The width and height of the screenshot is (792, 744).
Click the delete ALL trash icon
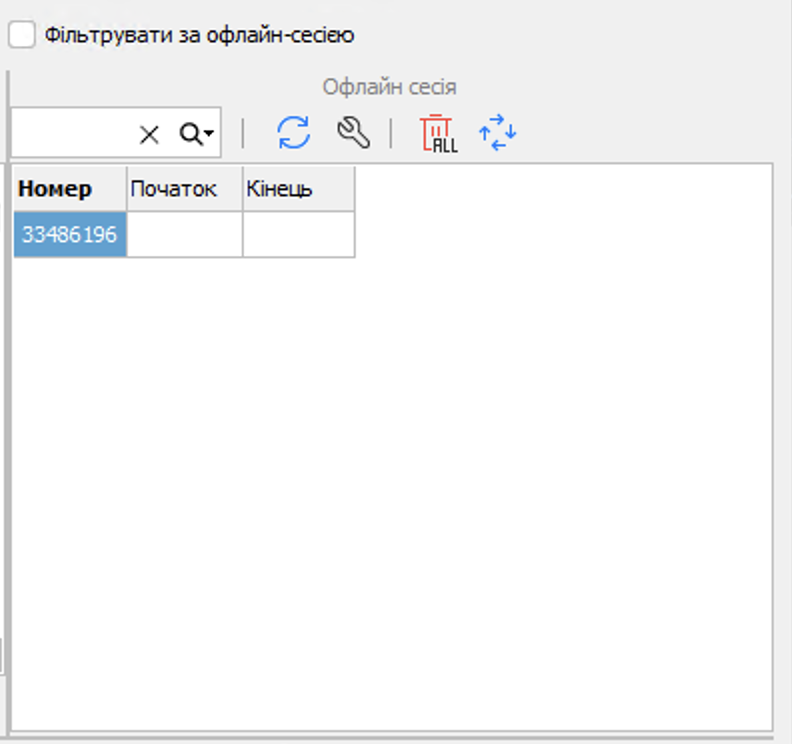[437, 133]
